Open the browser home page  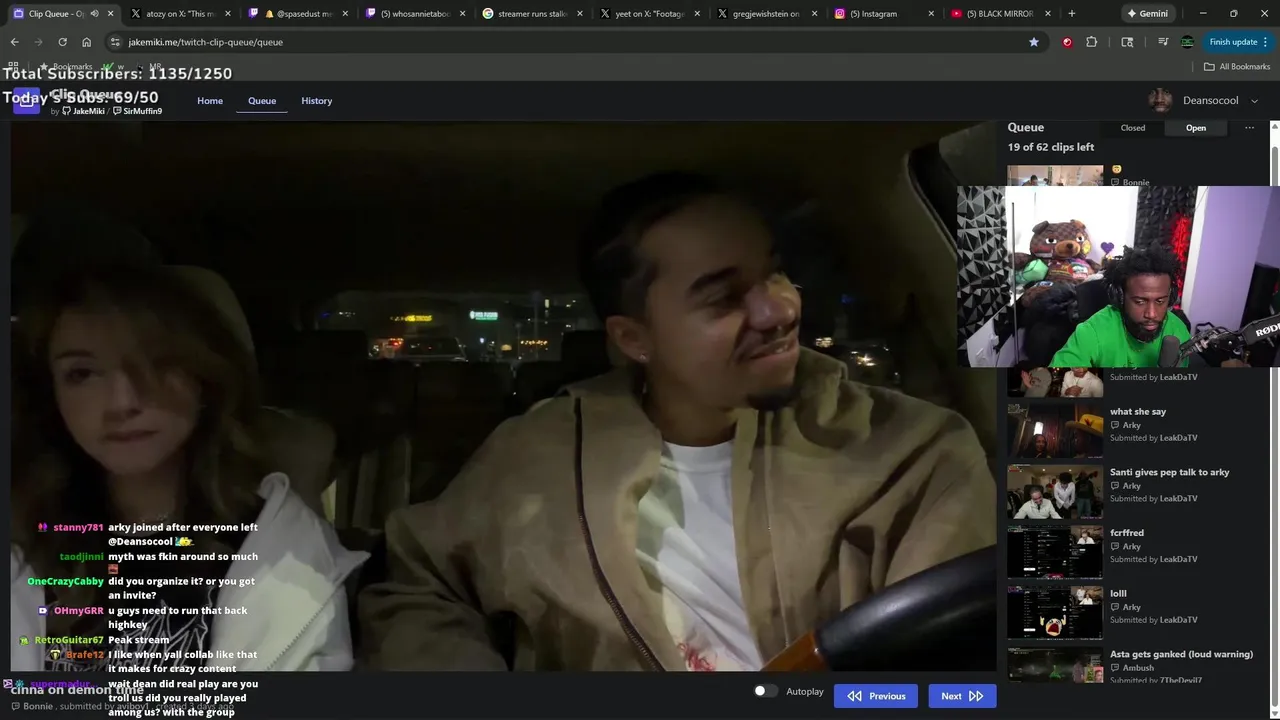[86, 42]
